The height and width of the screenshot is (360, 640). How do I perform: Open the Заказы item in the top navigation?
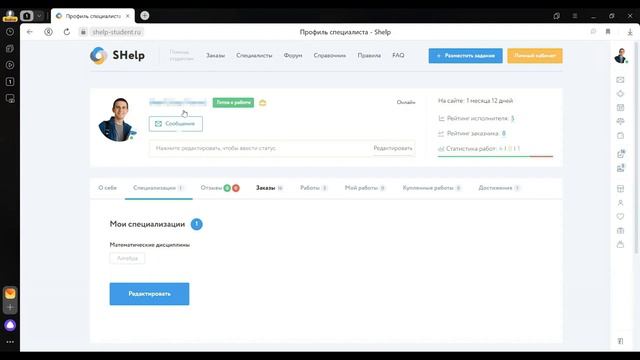click(x=216, y=56)
